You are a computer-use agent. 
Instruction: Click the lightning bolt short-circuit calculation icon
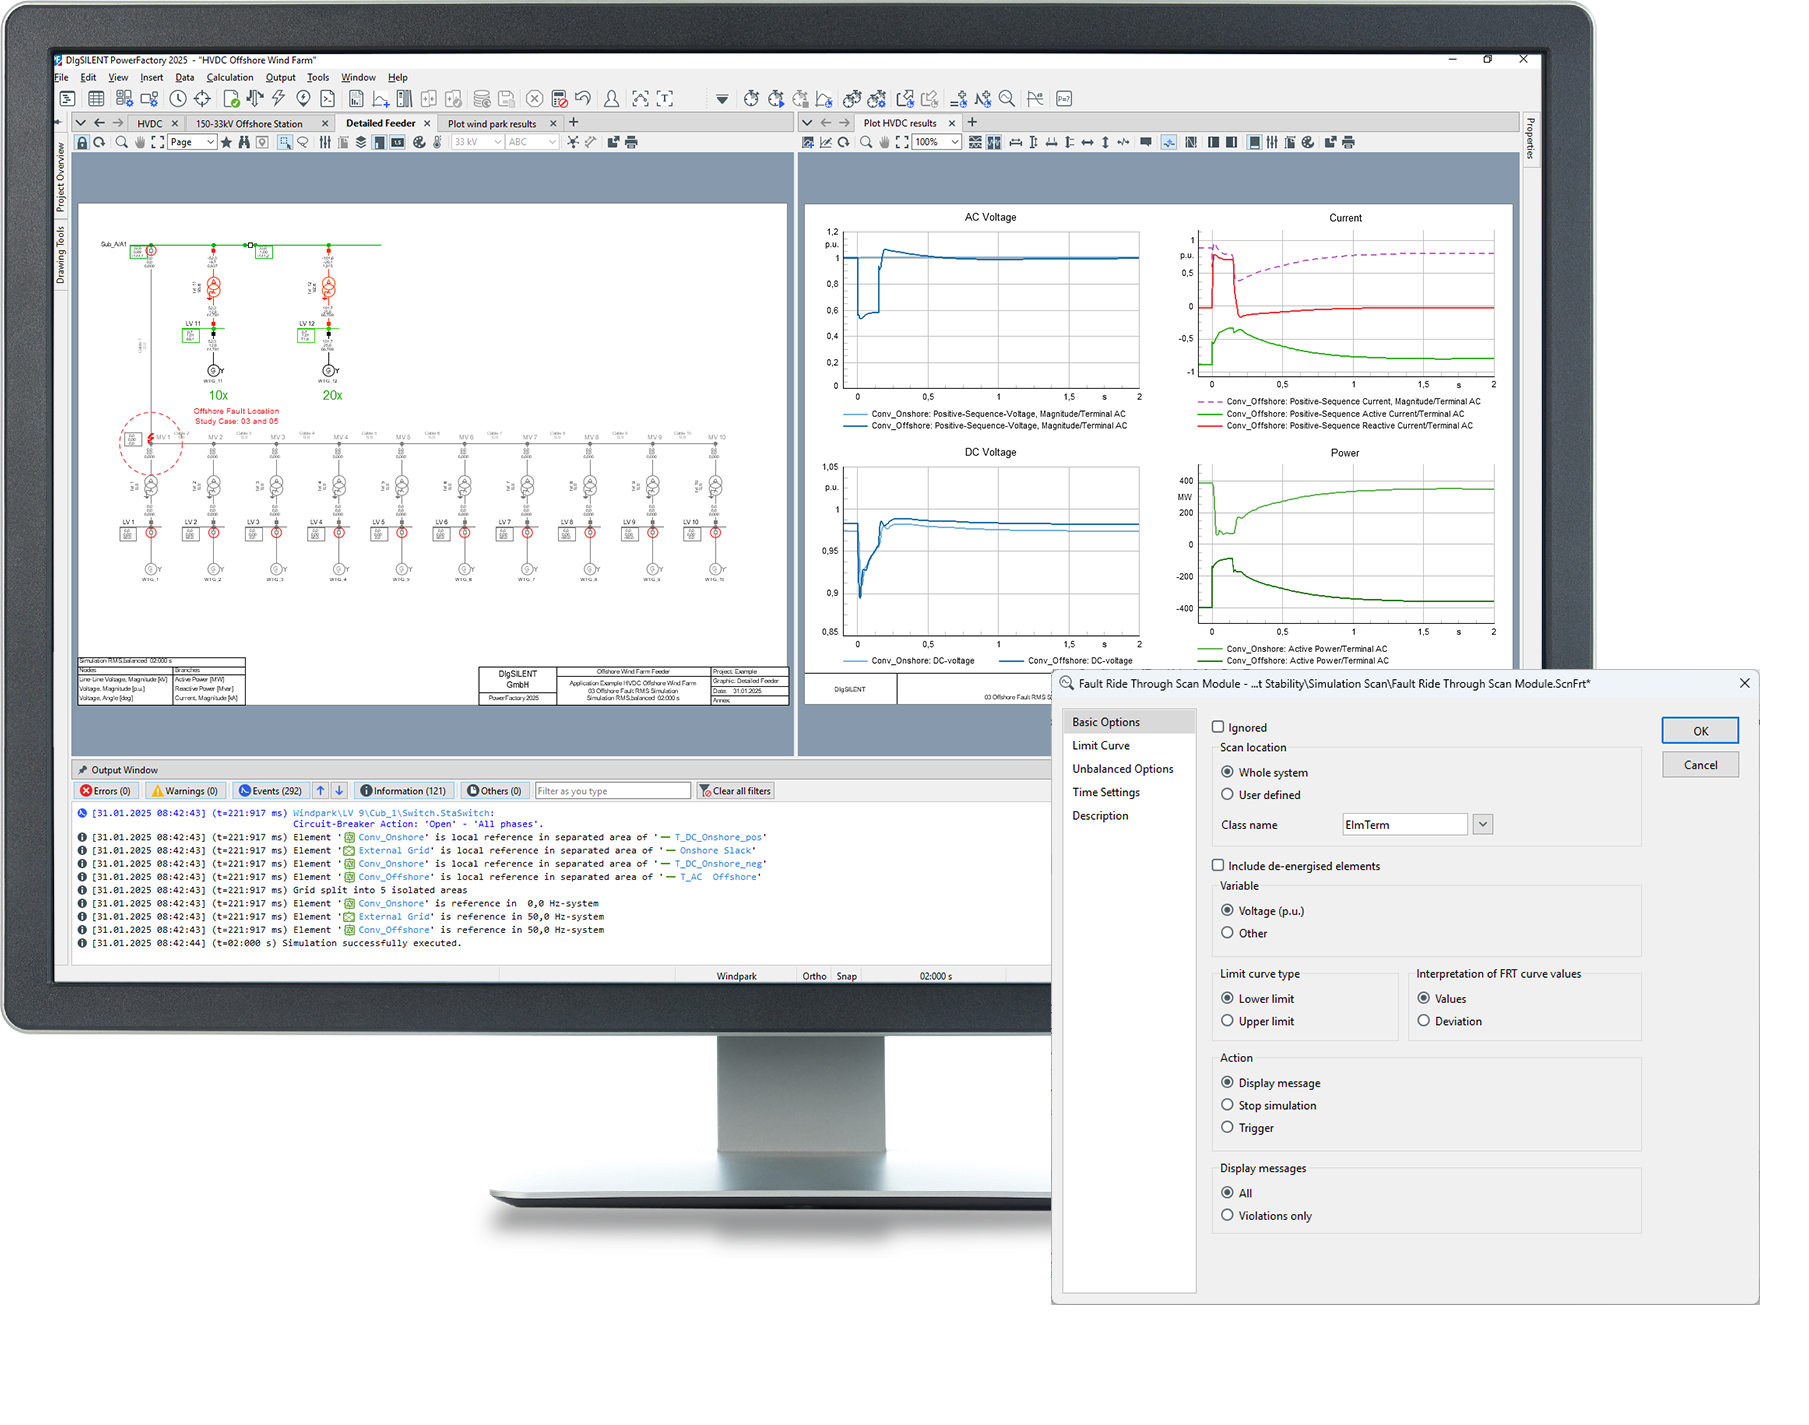(x=279, y=98)
